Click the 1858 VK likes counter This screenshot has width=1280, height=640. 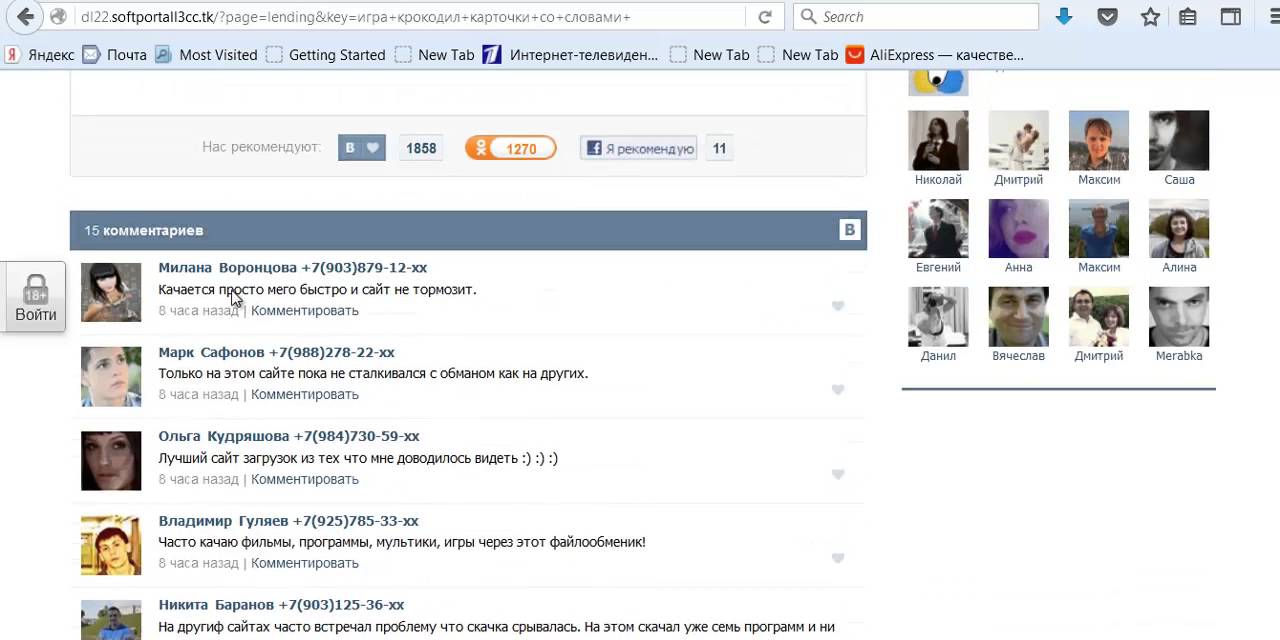pyautogui.click(x=421, y=148)
